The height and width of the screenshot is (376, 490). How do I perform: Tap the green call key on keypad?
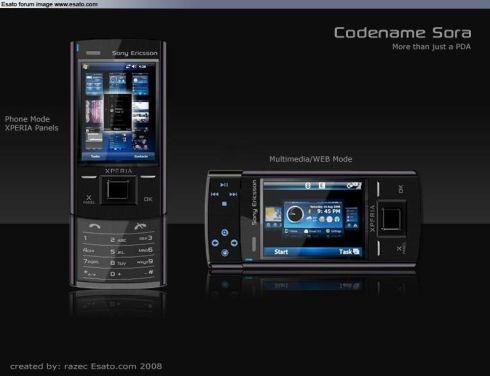[95, 226]
